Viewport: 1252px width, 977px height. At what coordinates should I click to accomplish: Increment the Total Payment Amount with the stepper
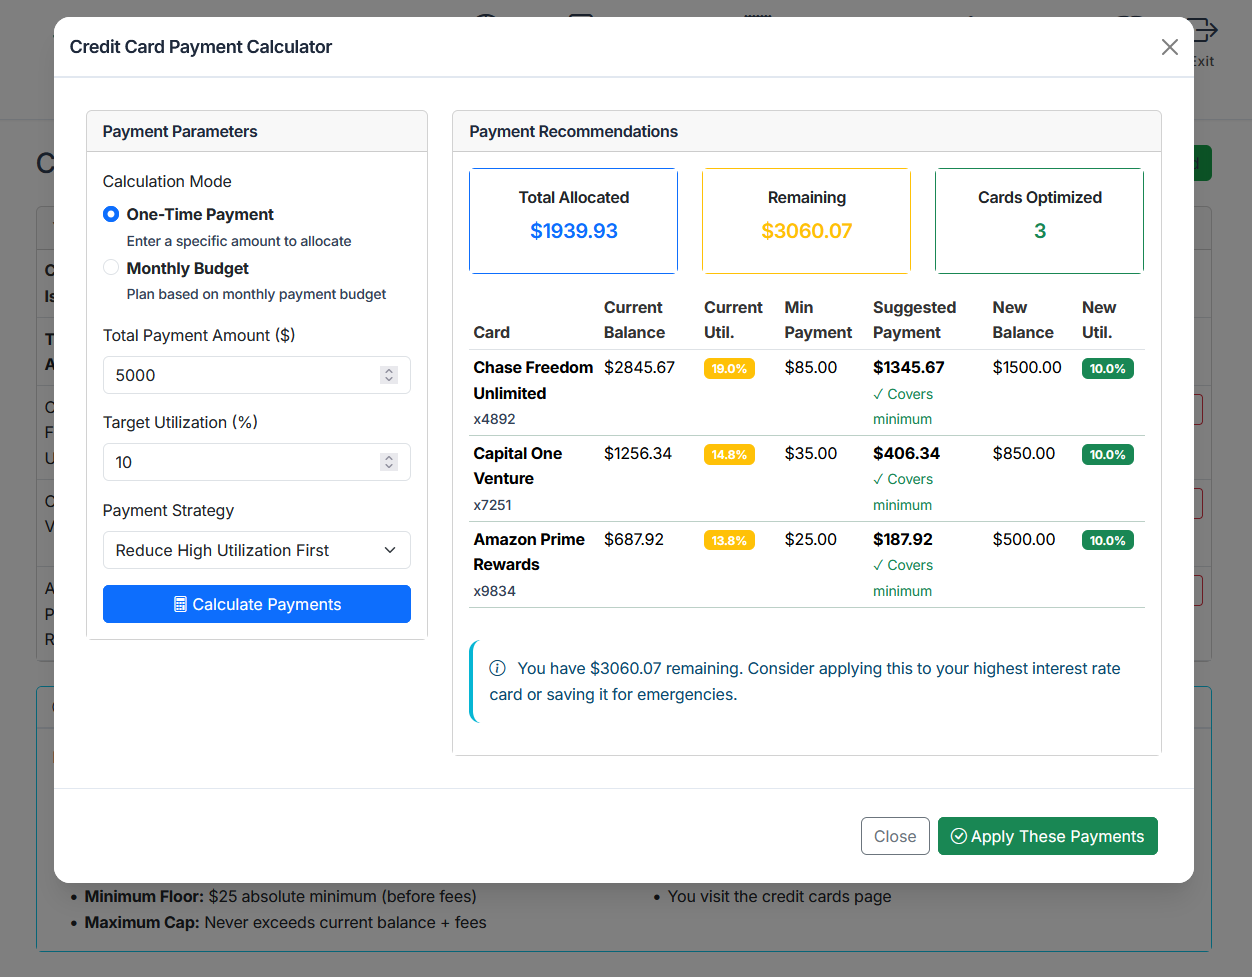[x=389, y=370]
